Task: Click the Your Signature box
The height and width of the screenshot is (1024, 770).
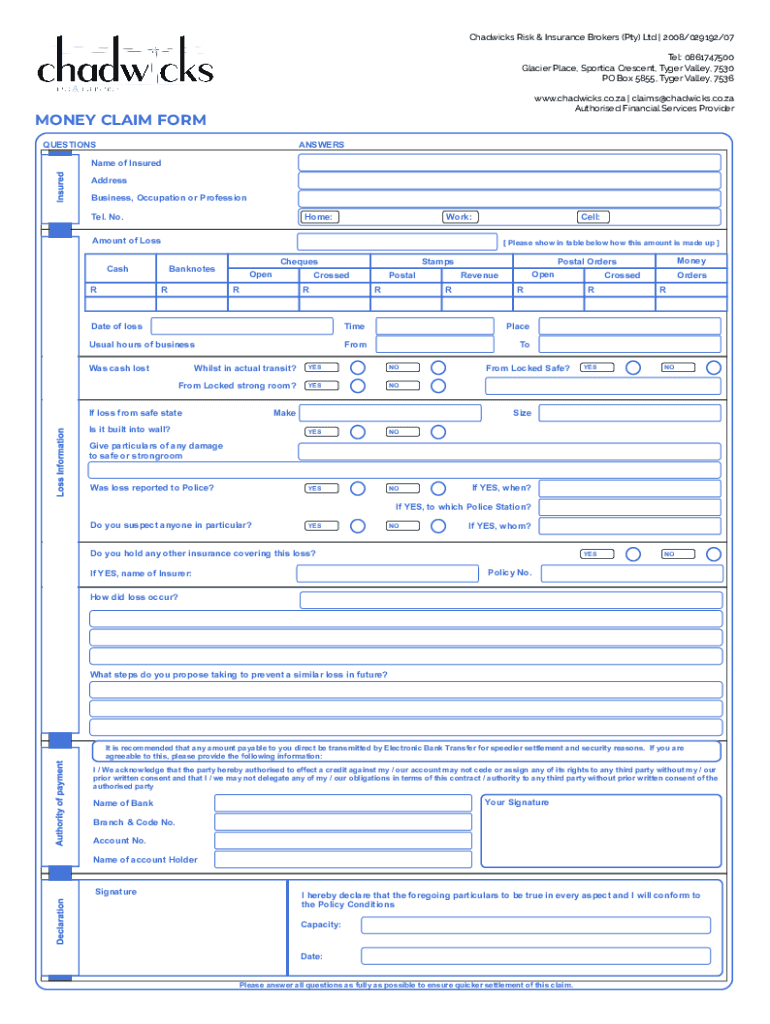Action: pos(600,830)
